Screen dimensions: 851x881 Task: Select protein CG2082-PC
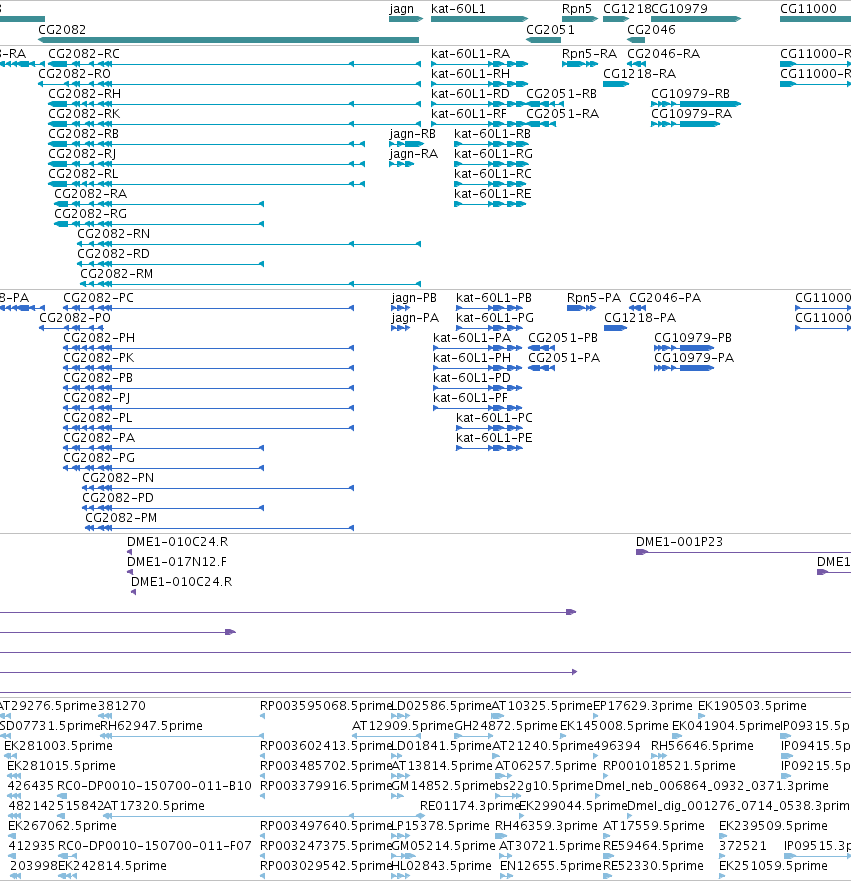click(x=98, y=298)
